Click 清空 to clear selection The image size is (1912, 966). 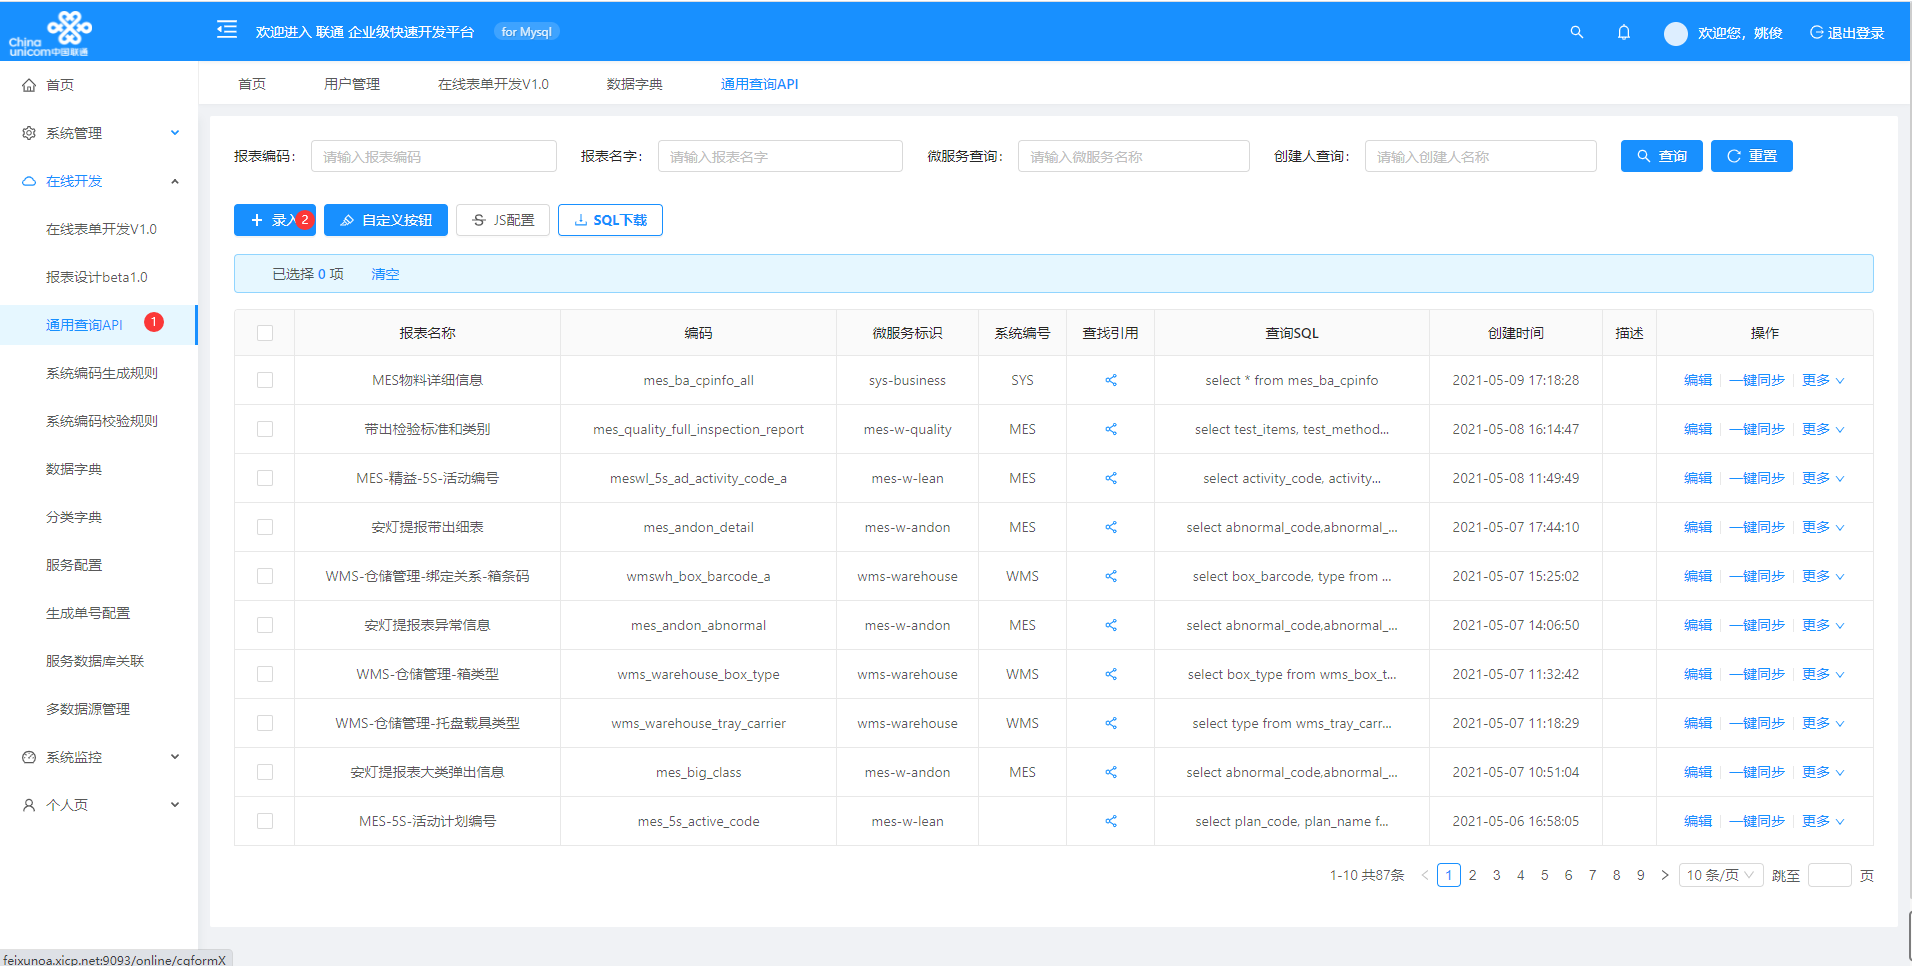pyautogui.click(x=385, y=274)
